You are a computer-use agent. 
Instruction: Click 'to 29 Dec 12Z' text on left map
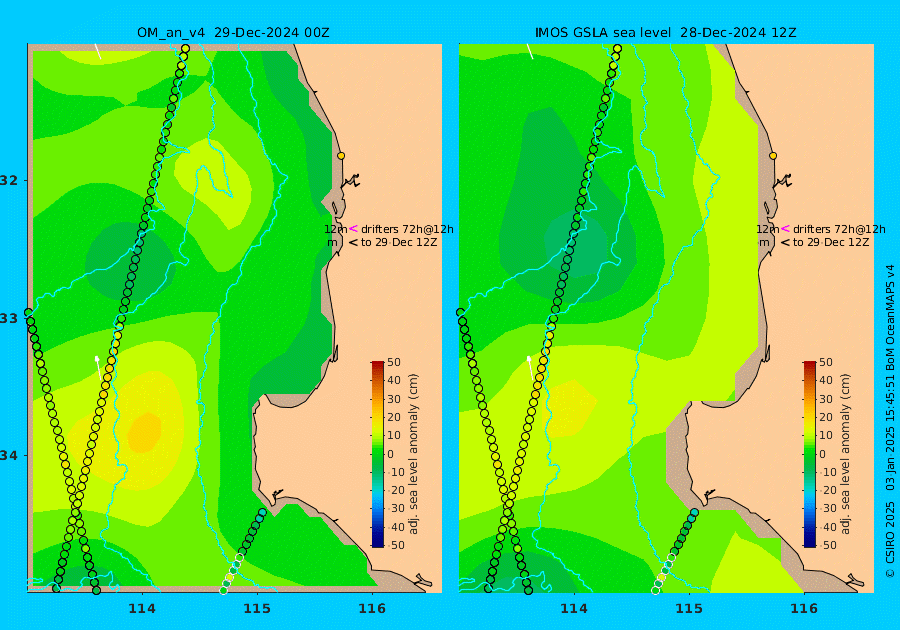pyautogui.click(x=399, y=242)
